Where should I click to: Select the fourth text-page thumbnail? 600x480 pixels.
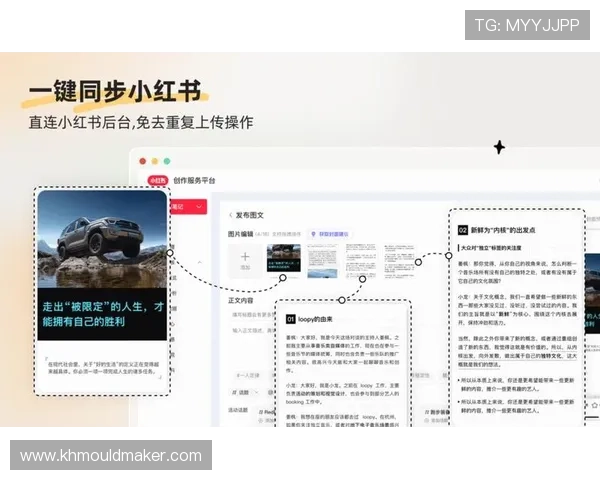[399, 261]
